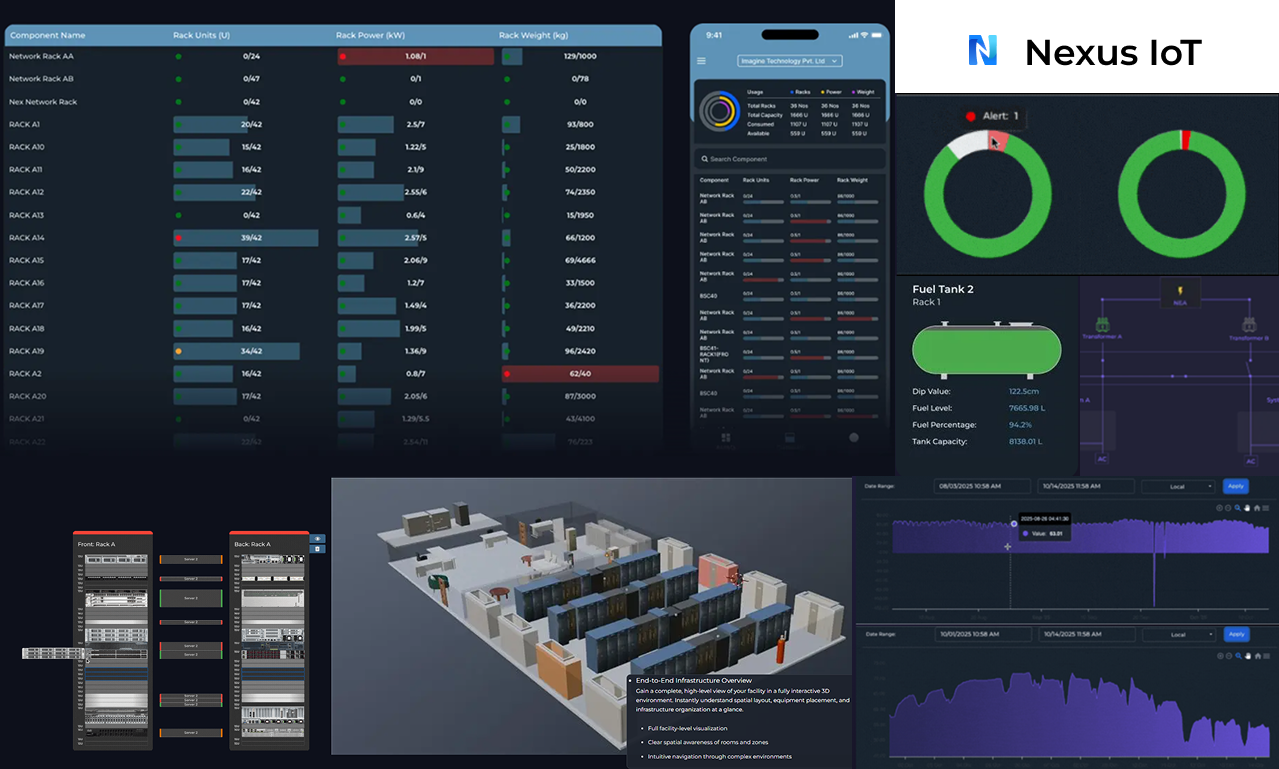Open the Local dropdown above the lower chart
This screenshot has width=1279, height=769.
click(x=1179, y=634)
